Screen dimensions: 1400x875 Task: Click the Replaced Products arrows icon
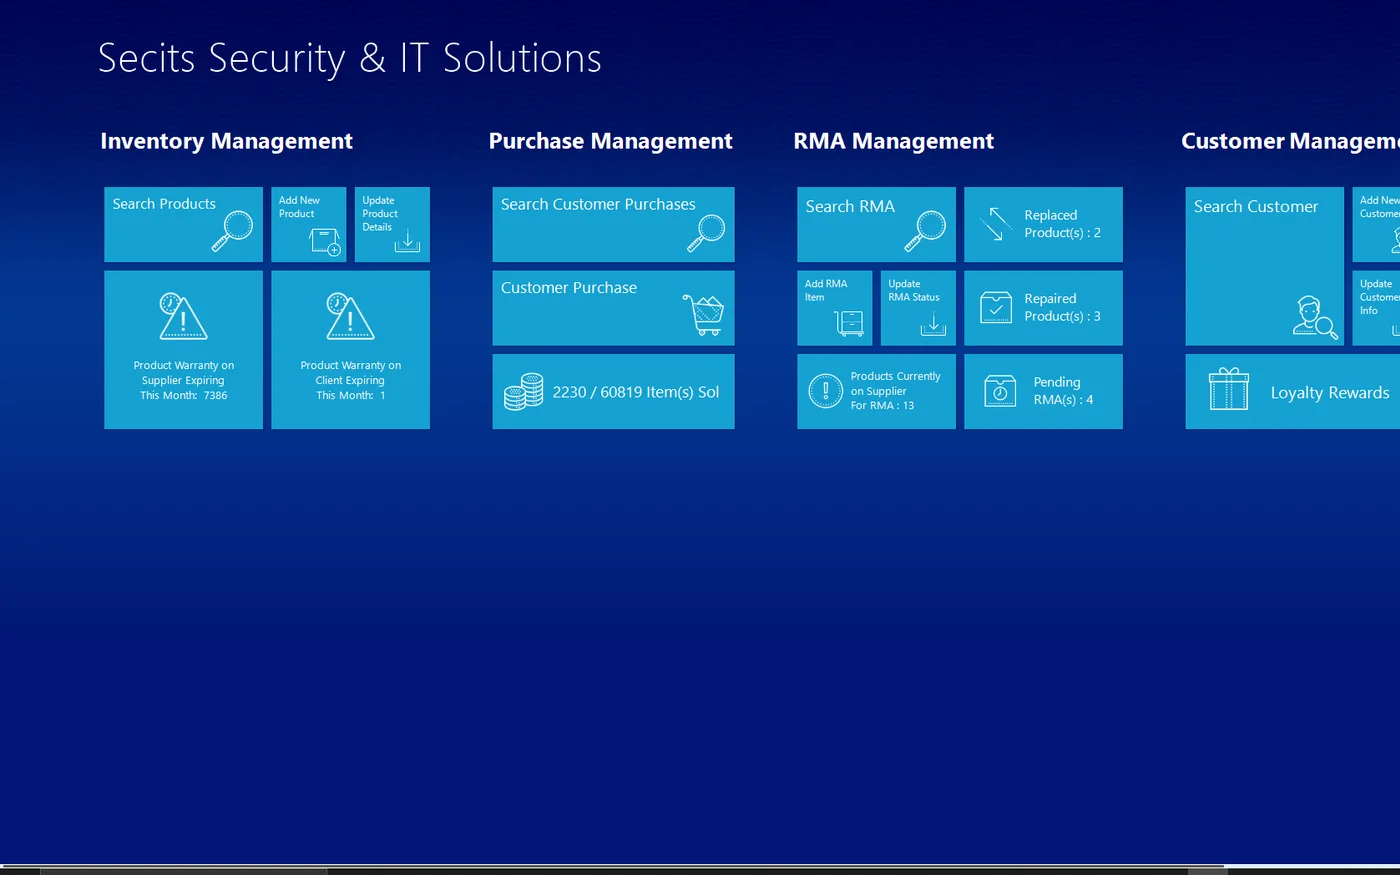(996, 224)
